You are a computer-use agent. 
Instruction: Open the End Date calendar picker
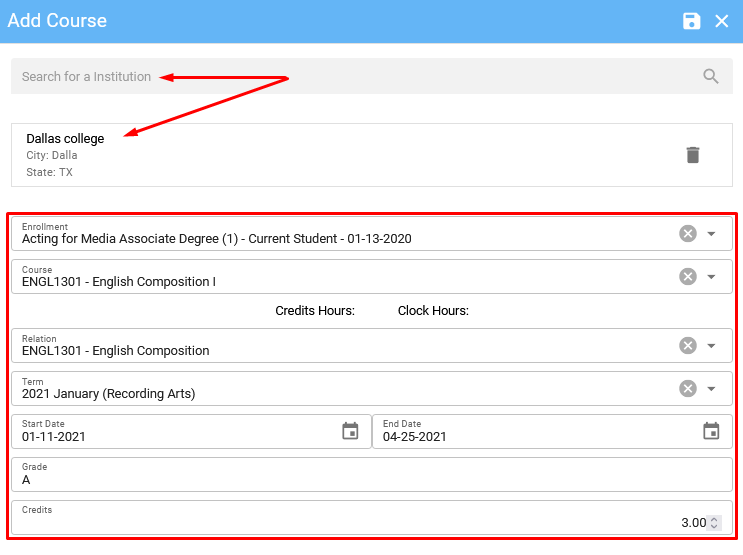(711, 431)
